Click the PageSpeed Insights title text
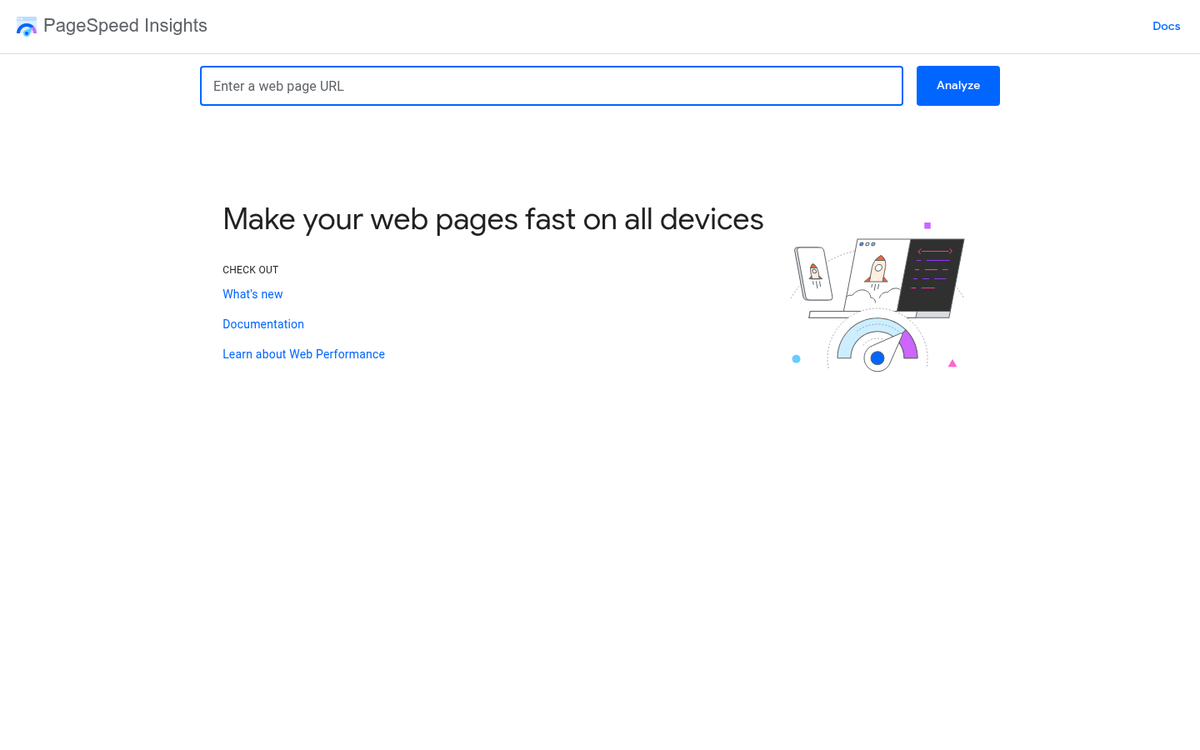The height and width of the screenshot is (750, 1200). 125,26
